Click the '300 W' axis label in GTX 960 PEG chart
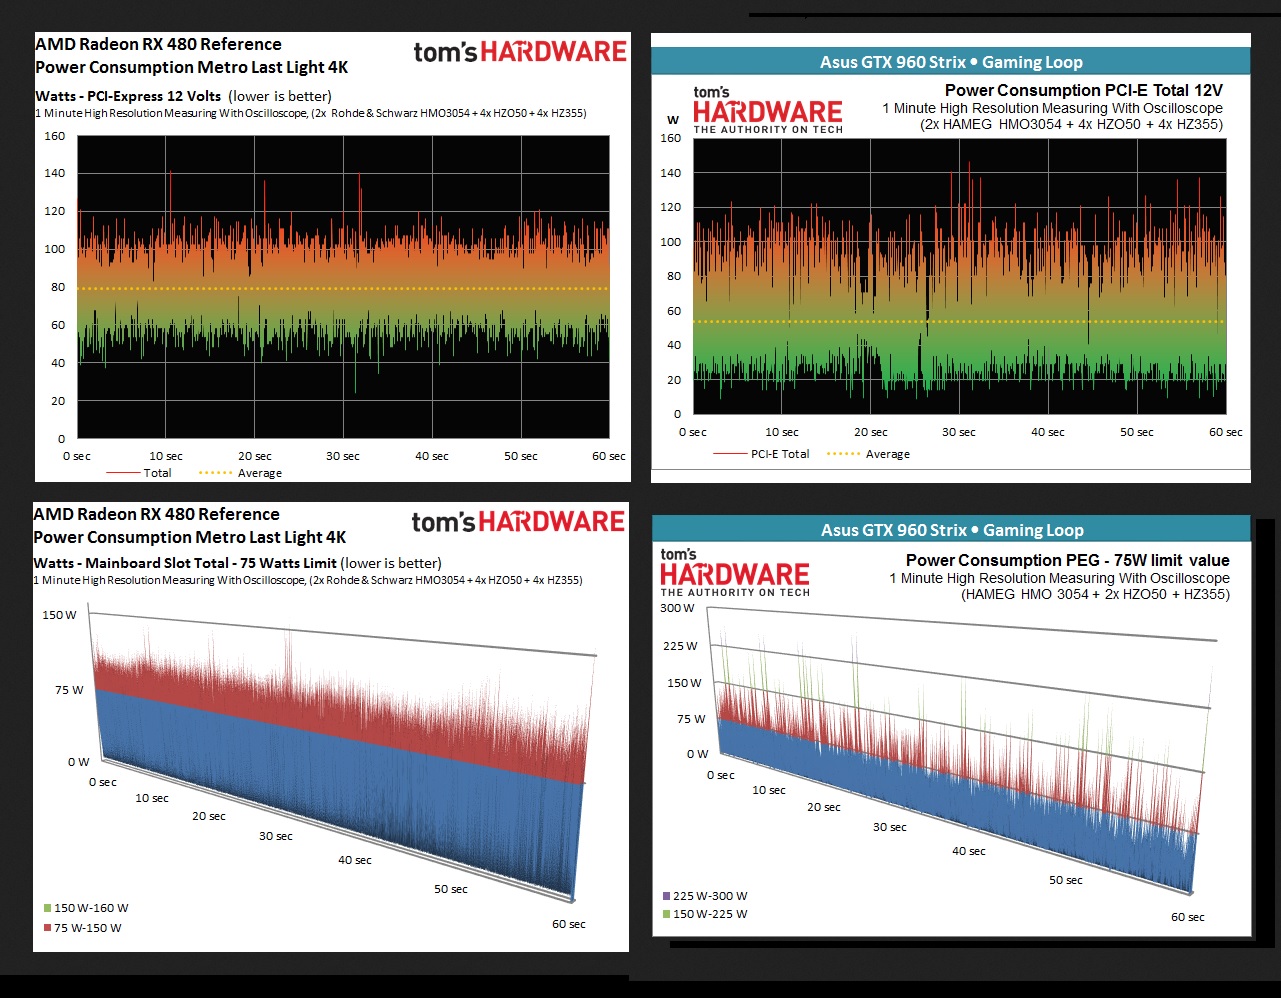Viewport: 1281px width, 998px height. click(x=677, y=608)
